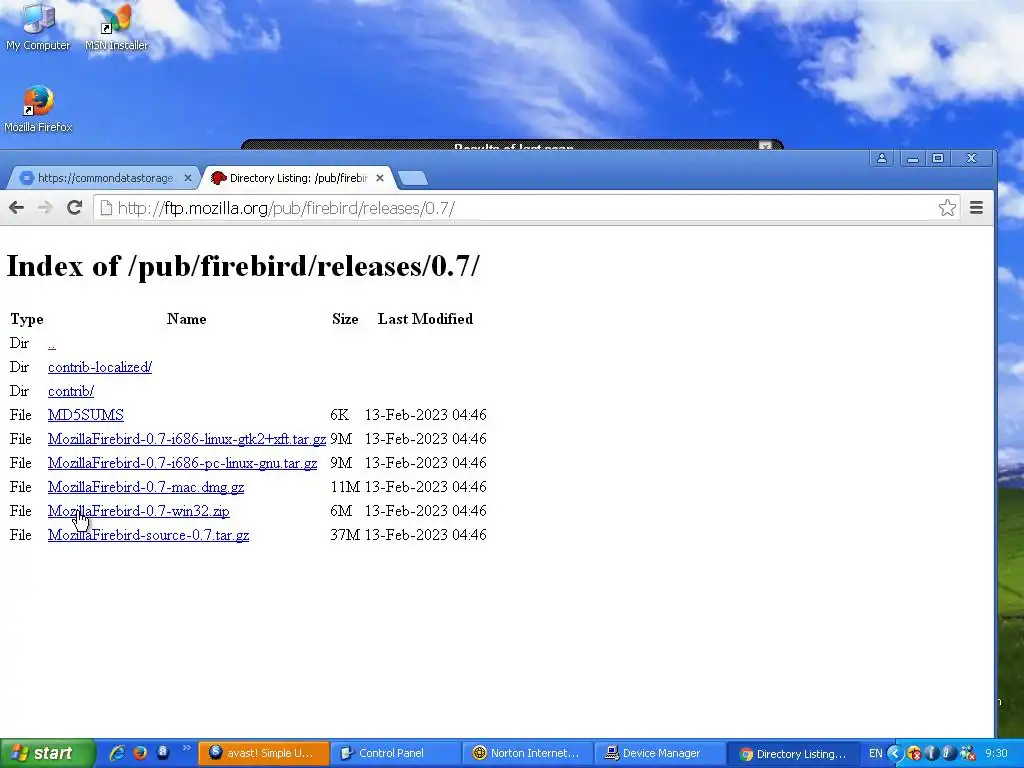Click Directory Listing taskbar button

pos(792,754)
